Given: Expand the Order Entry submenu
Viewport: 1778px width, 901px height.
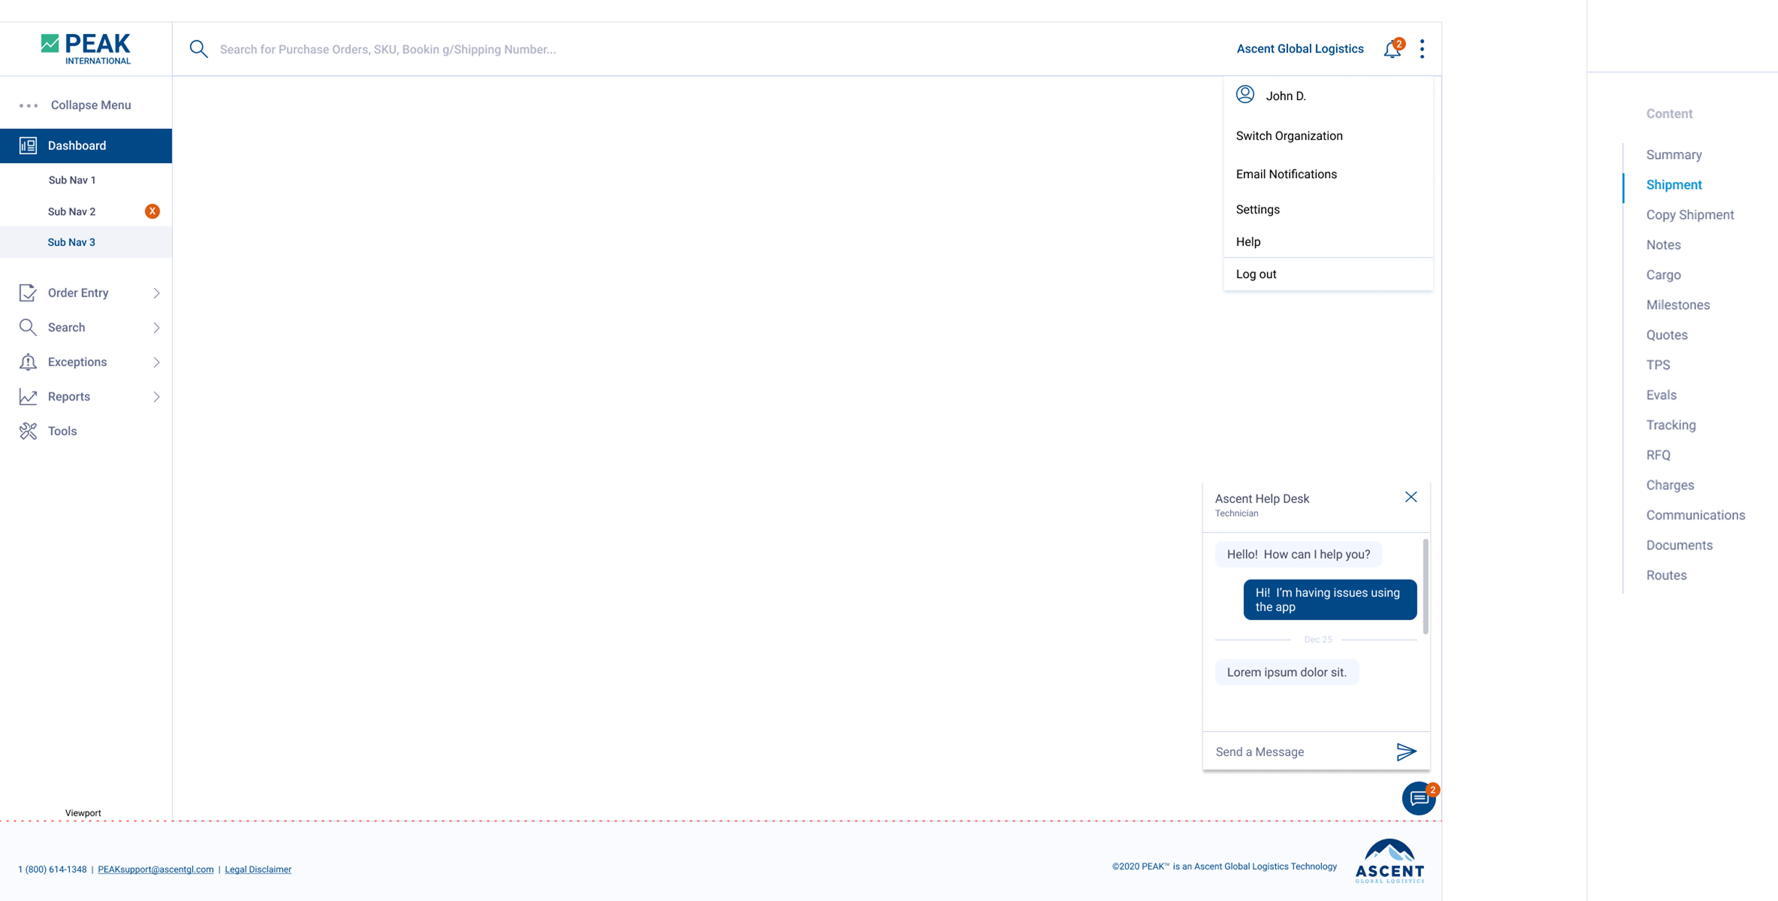Looking at the screenshot, I should 156,293.
